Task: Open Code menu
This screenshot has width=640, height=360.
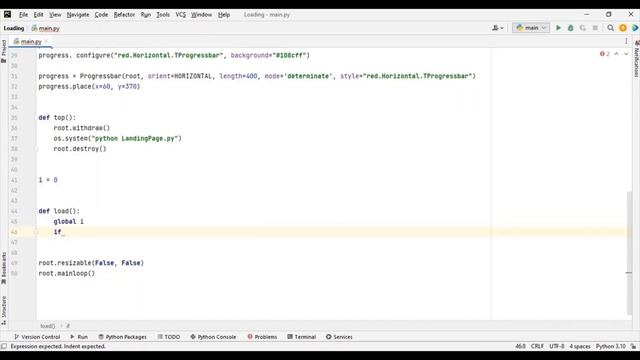Action: pos(101,15)
